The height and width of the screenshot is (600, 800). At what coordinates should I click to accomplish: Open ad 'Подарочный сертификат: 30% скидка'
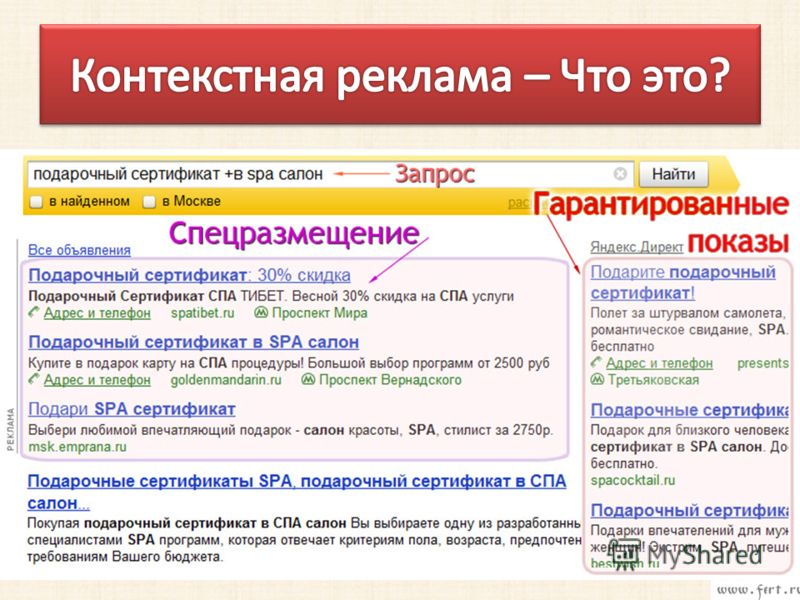click(x=189, y=275)
